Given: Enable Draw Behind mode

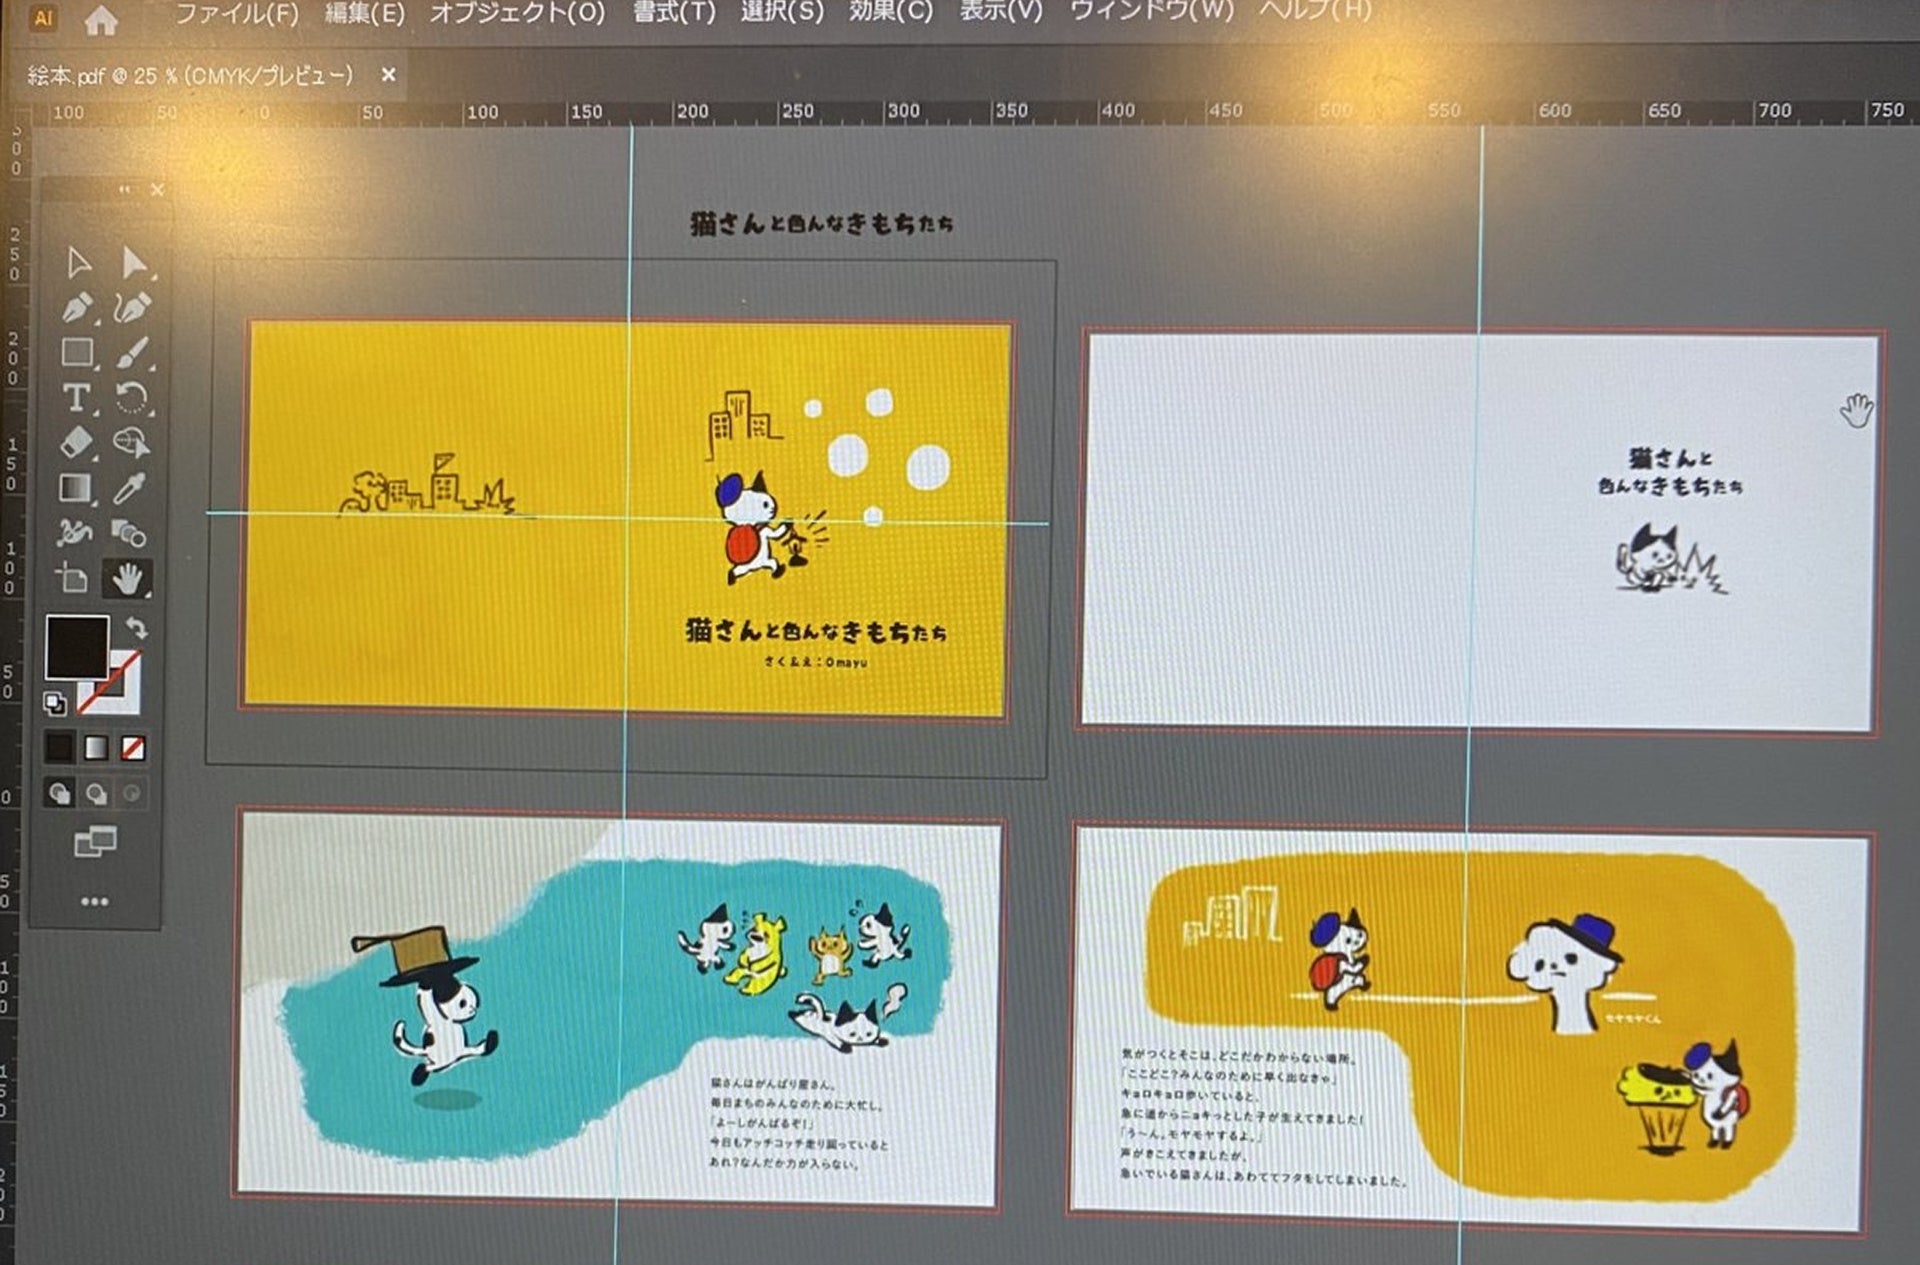Looking at the screenshot, I should point(96,794).
